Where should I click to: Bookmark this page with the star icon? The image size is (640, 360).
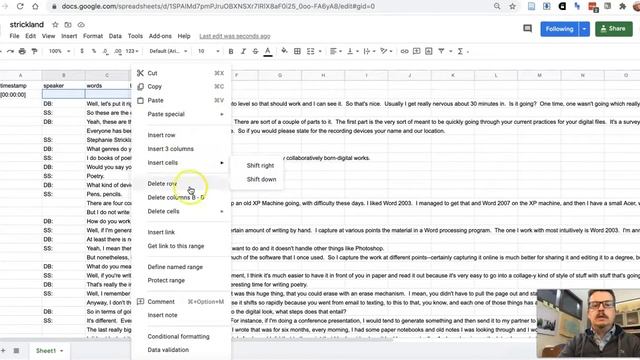pos(513,6)
